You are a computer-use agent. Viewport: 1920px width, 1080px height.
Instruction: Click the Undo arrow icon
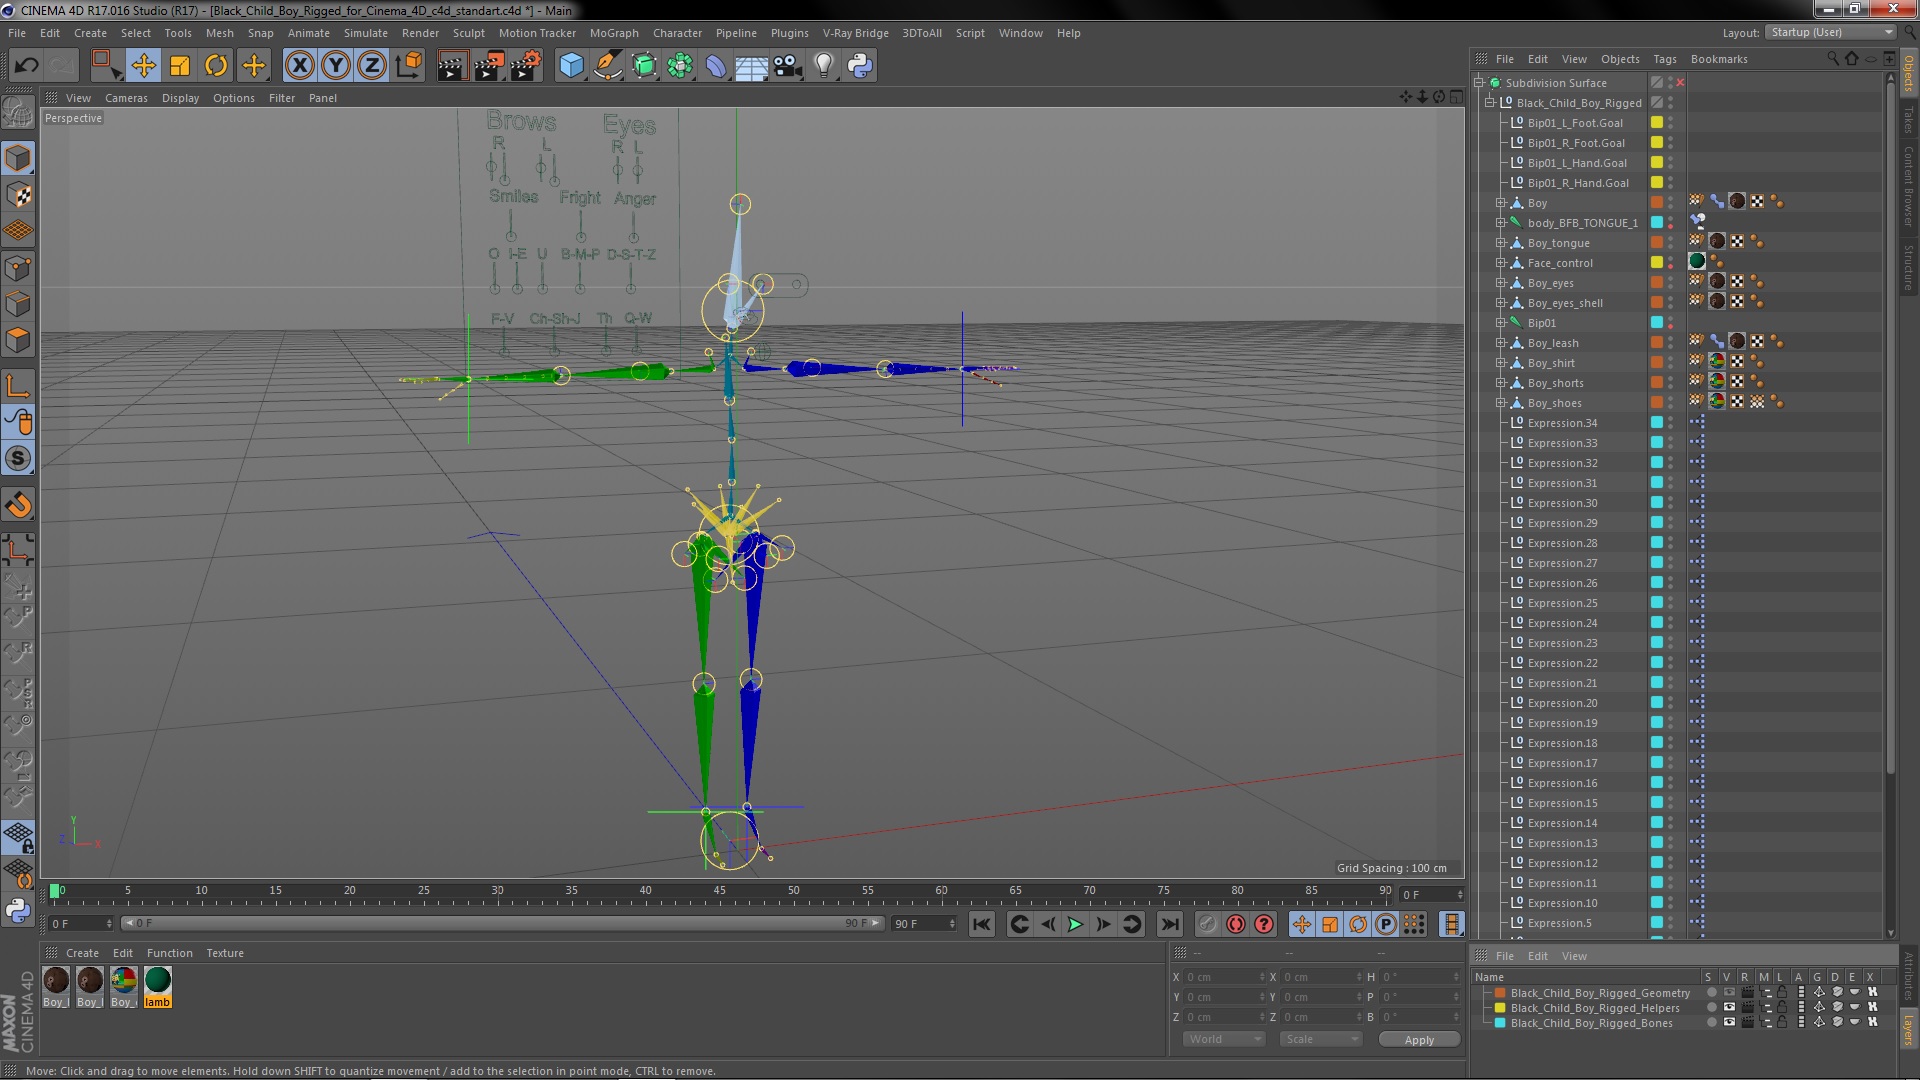pyautogui.click(x=26, y=66)
